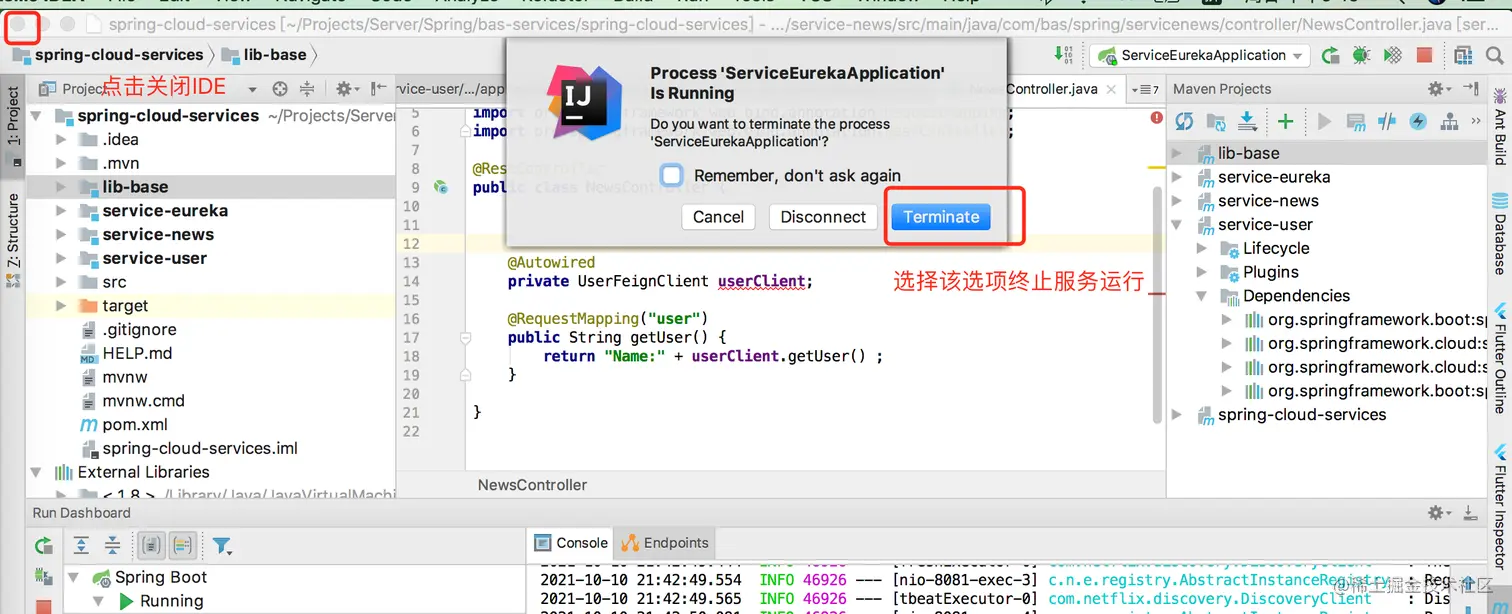Open the Flutter Outline side tab
1512x614 pixels.
click(x=1500, y=358)
